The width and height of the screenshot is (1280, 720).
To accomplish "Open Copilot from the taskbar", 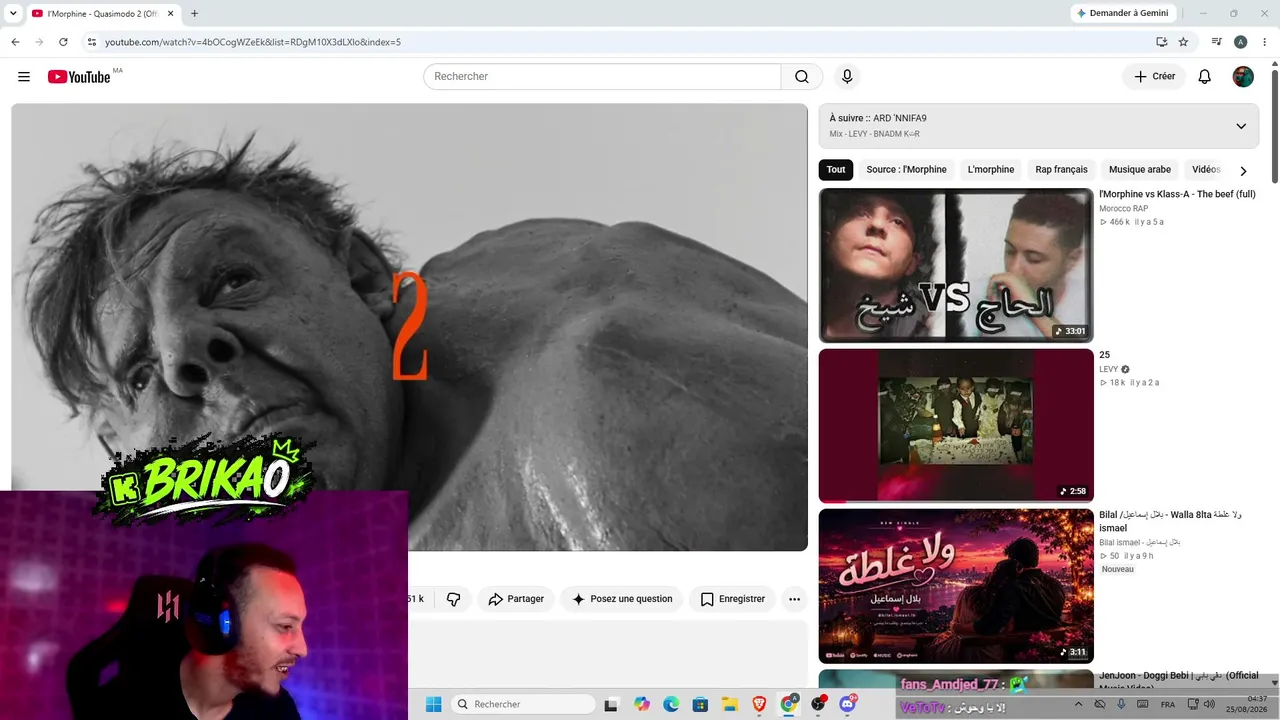I will point(642,705).
